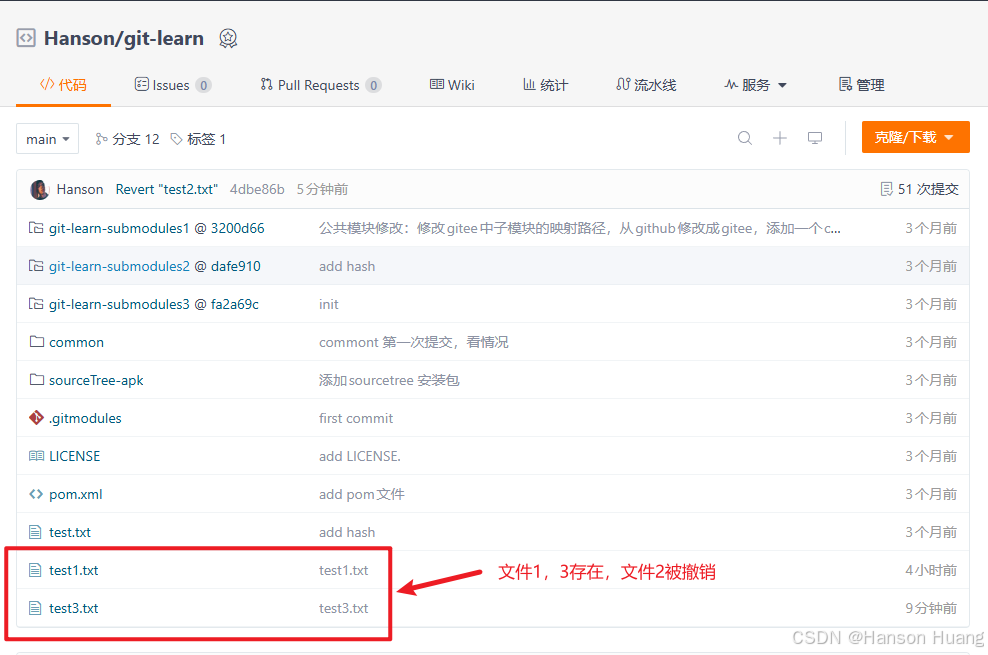Click the submodule icon of git-learn-submodules3
This screenshot has width=988, height=655.
pyautogui.click(x=37, y=304)
